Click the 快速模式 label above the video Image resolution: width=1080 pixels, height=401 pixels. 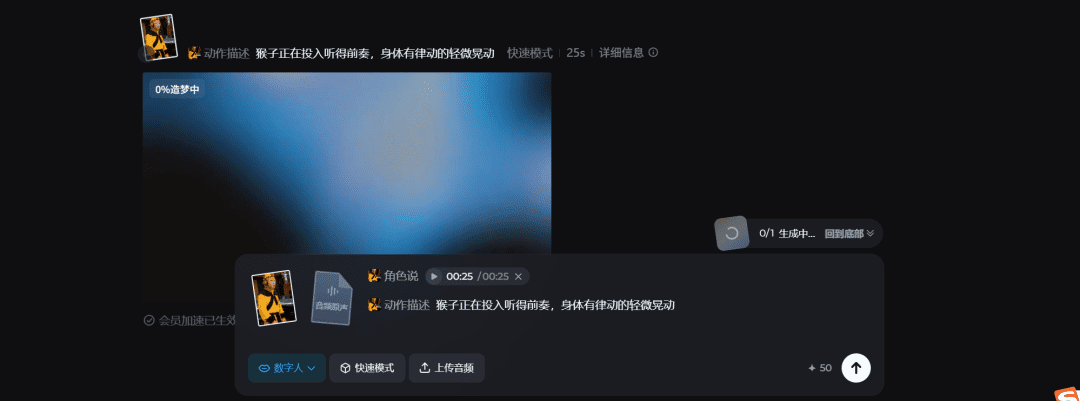coord(530,52)
